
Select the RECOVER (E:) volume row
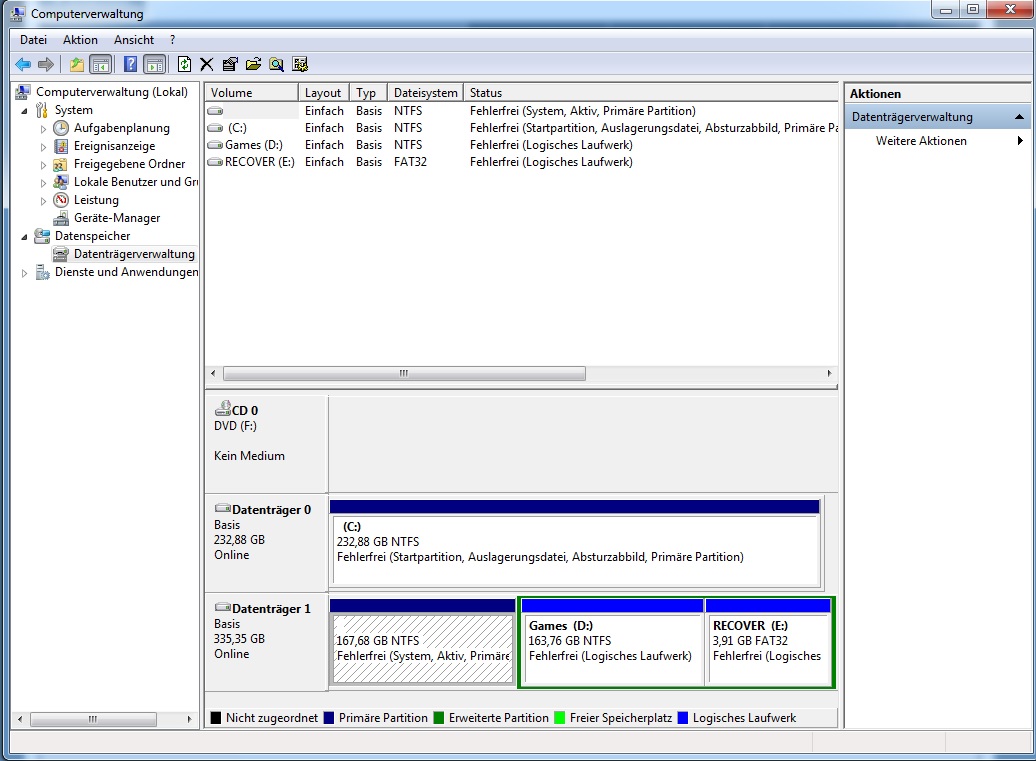(x=521, y=162)
